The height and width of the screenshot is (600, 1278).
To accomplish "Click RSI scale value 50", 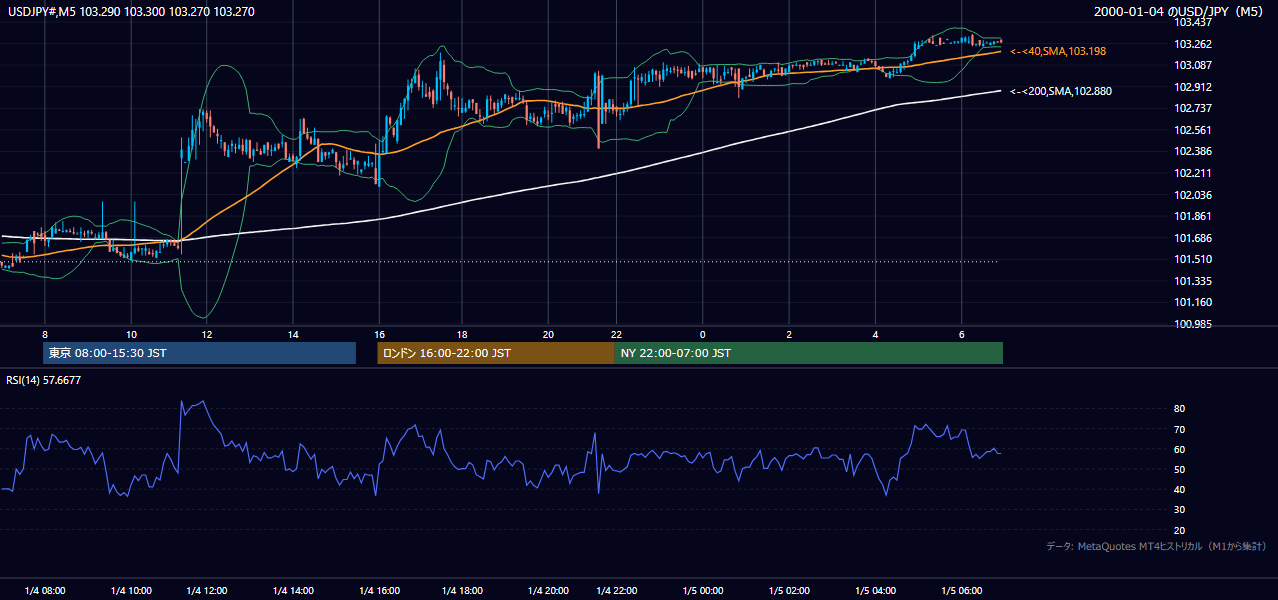I will pos(1180,469).
